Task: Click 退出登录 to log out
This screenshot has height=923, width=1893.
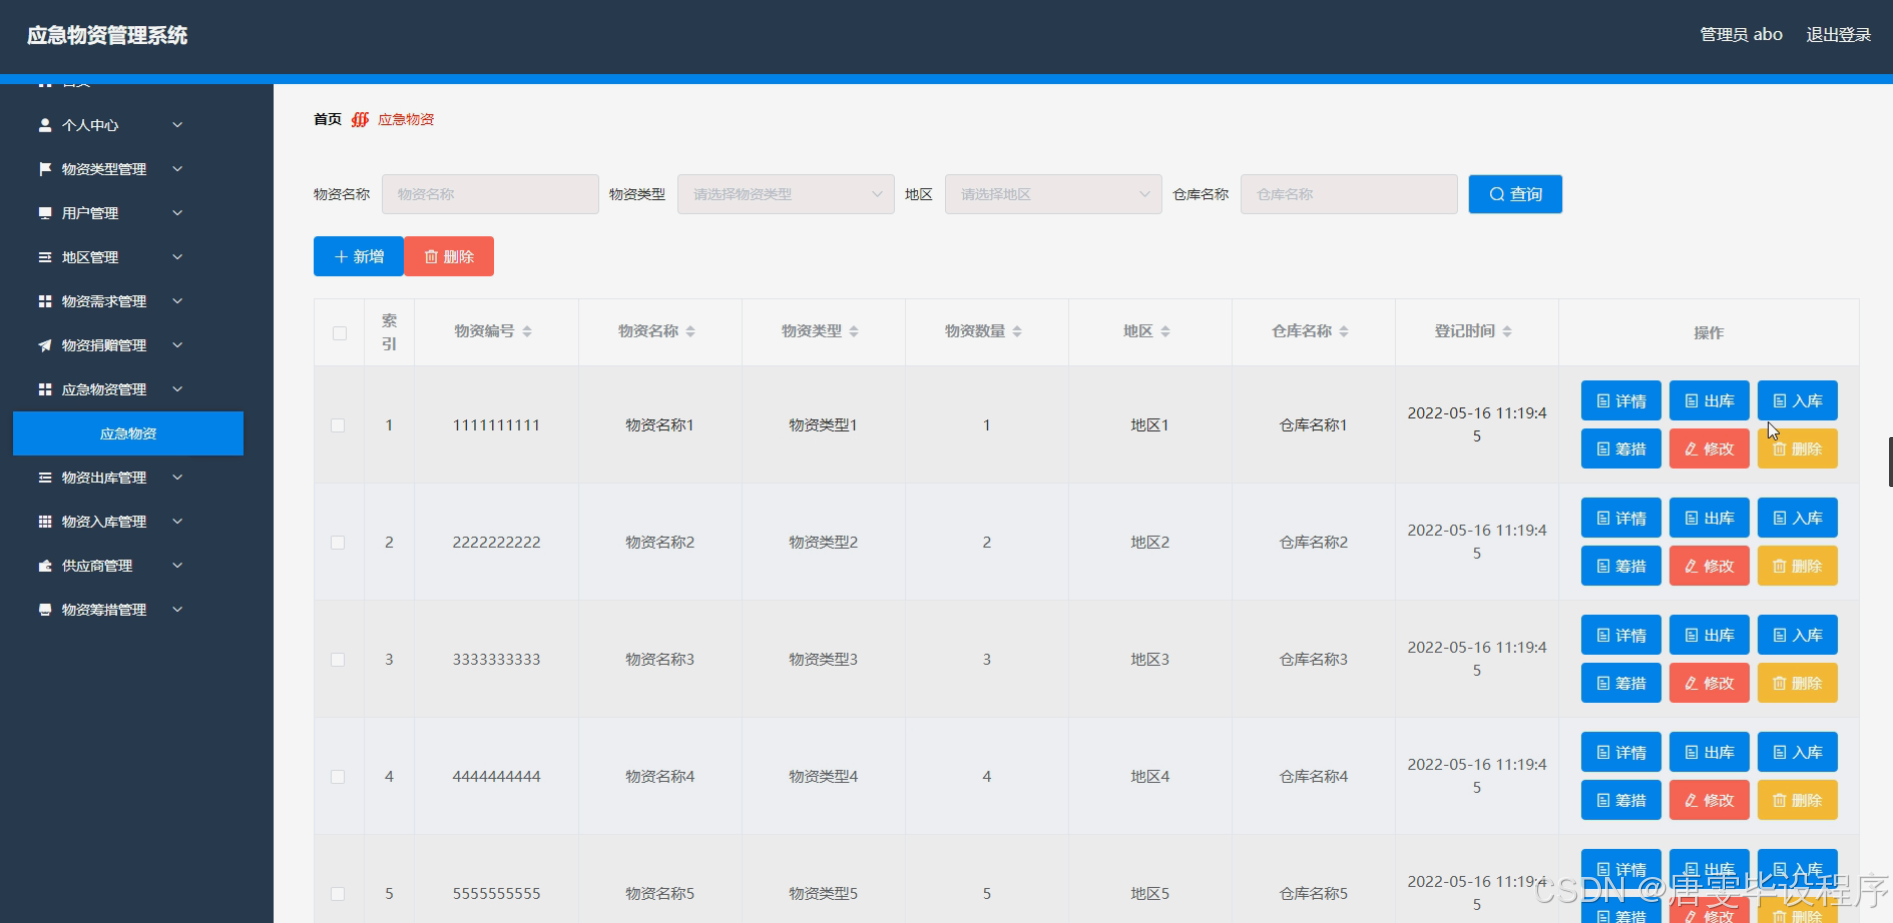Action: click(1838, 35)
